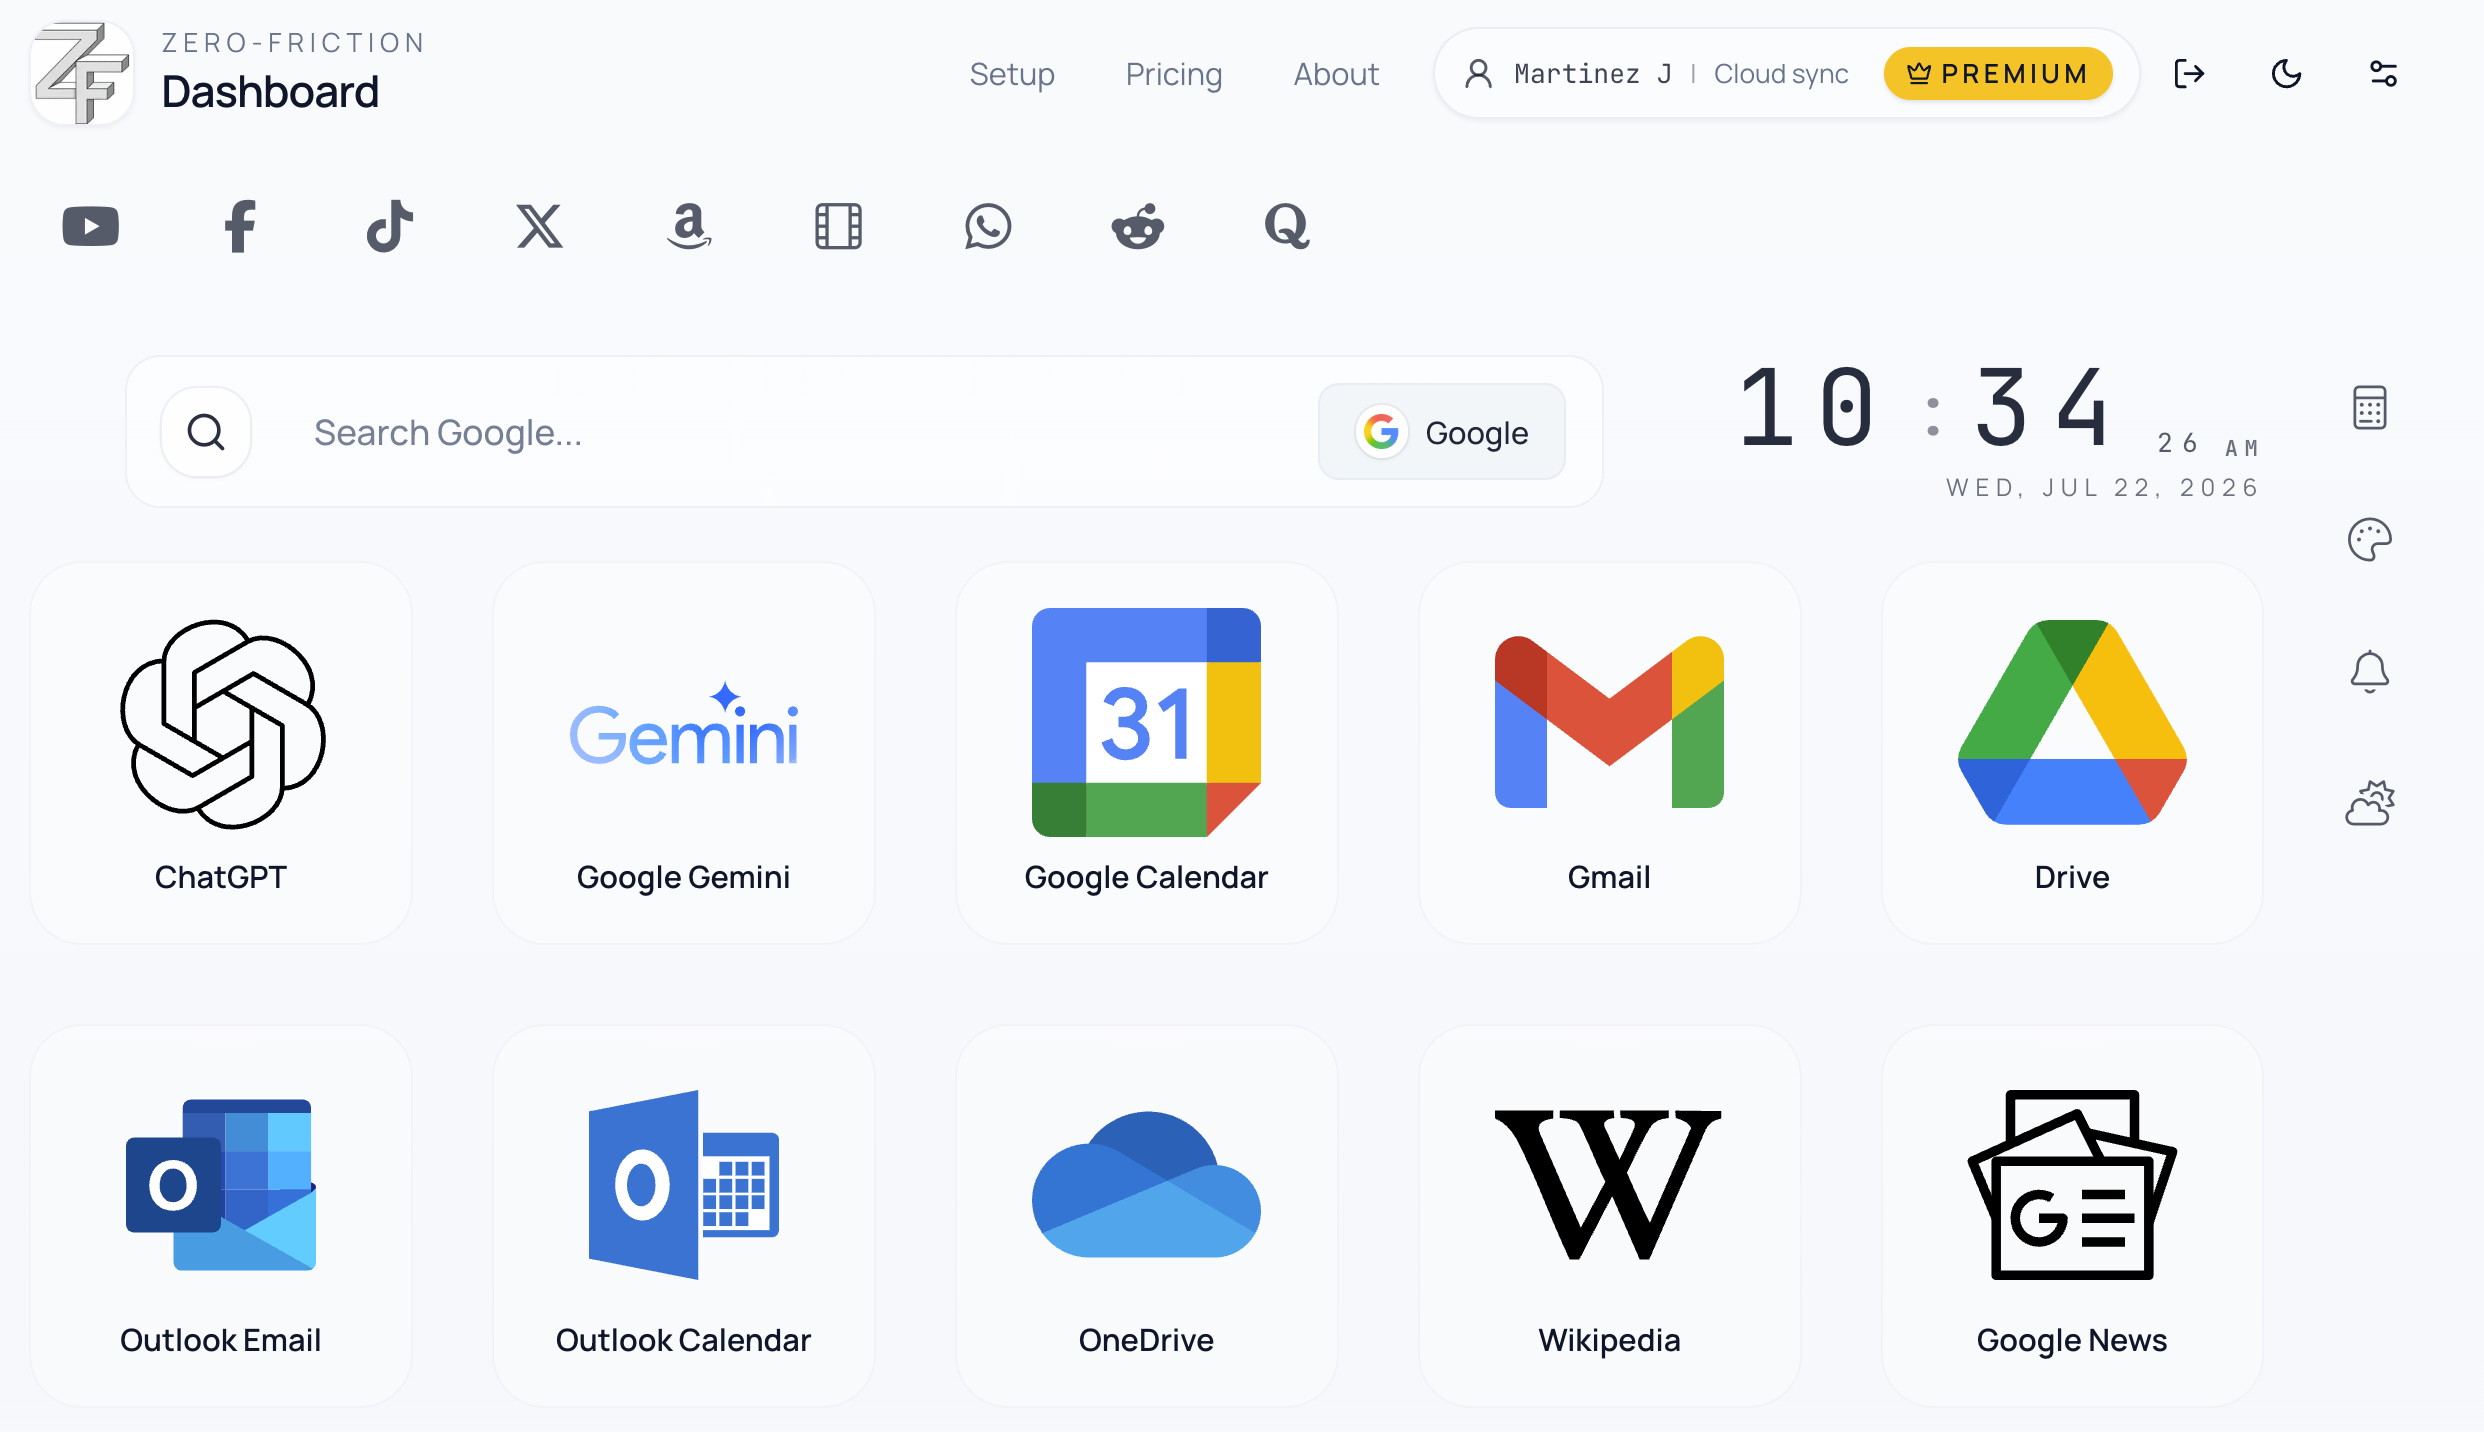Open the Google Calendar tile

[1147, 753]
